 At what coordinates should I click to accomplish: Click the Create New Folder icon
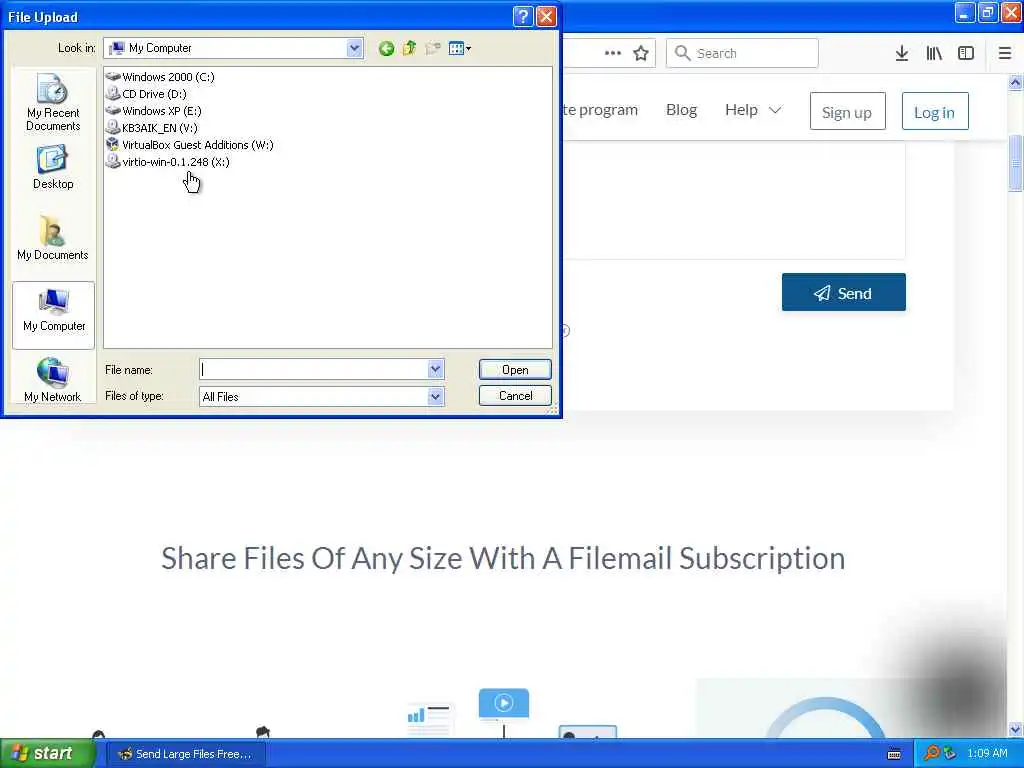pyautogui.click(x=432, y=48)
